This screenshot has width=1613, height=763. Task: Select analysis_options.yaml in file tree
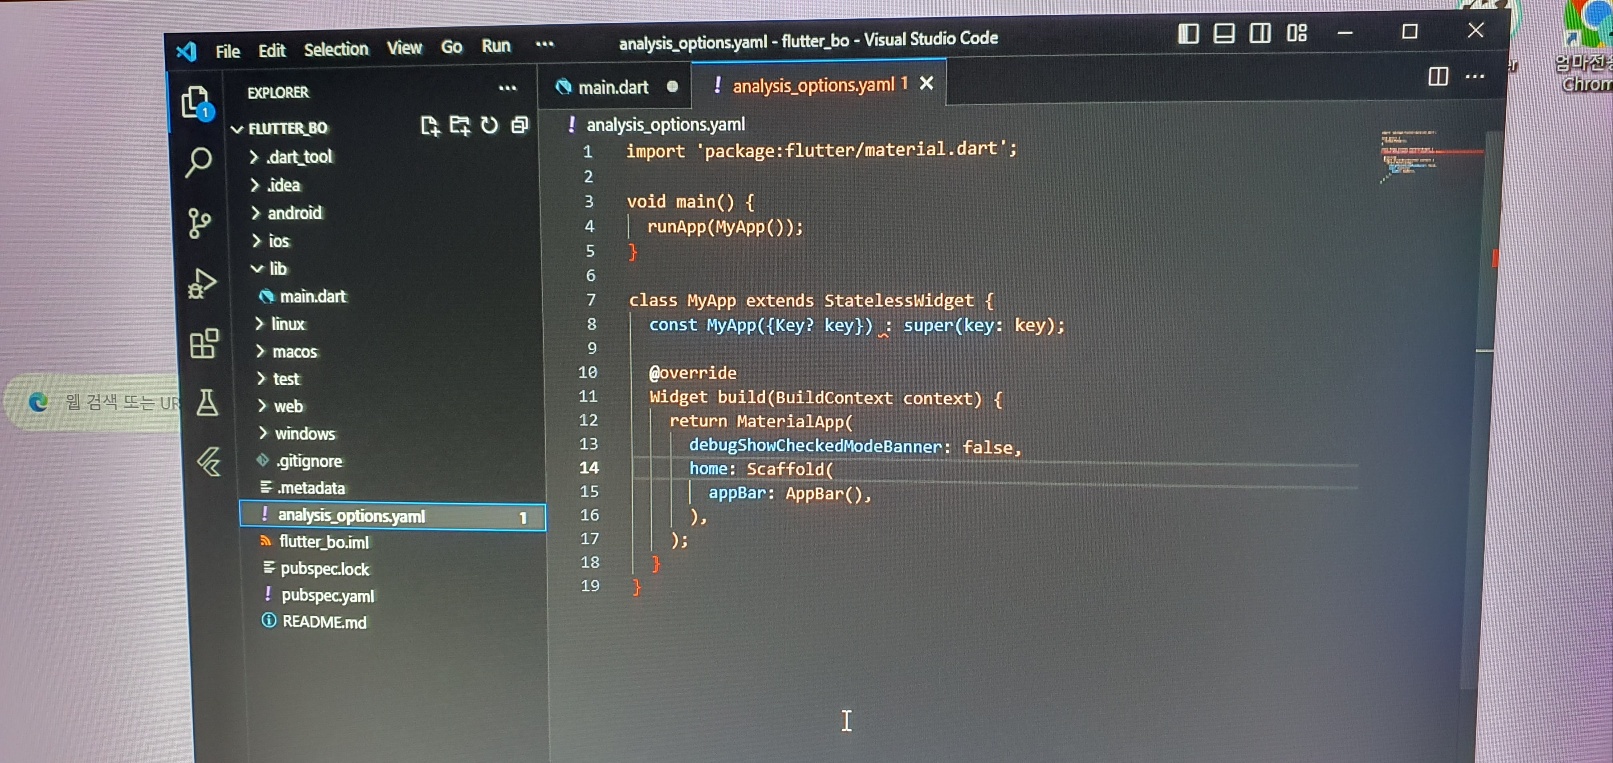(393, 516)
